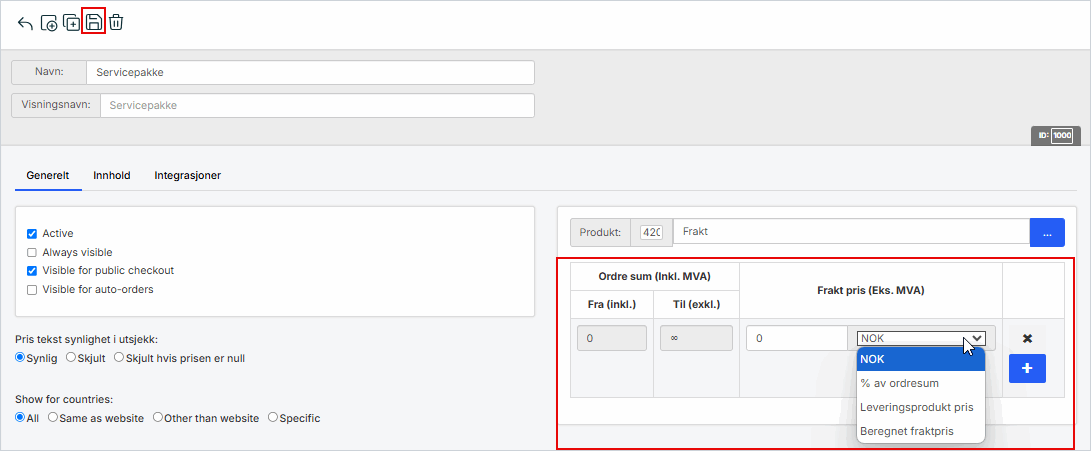Collapse the NOK price type dropdown
The width and height of the screenshot is (1091, 451).
point(922,338)
